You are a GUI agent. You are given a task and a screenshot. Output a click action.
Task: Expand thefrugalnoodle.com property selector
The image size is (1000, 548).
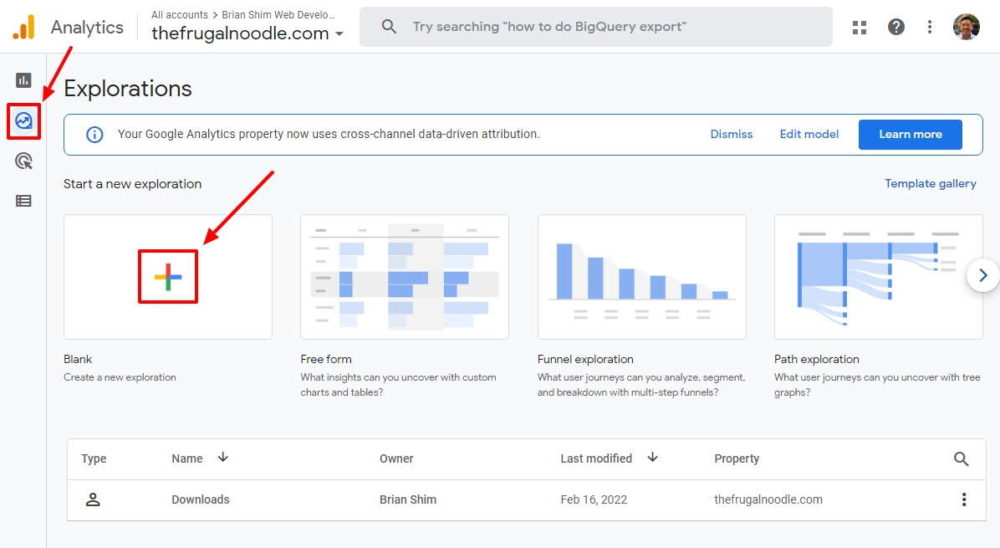click(247, 33)
